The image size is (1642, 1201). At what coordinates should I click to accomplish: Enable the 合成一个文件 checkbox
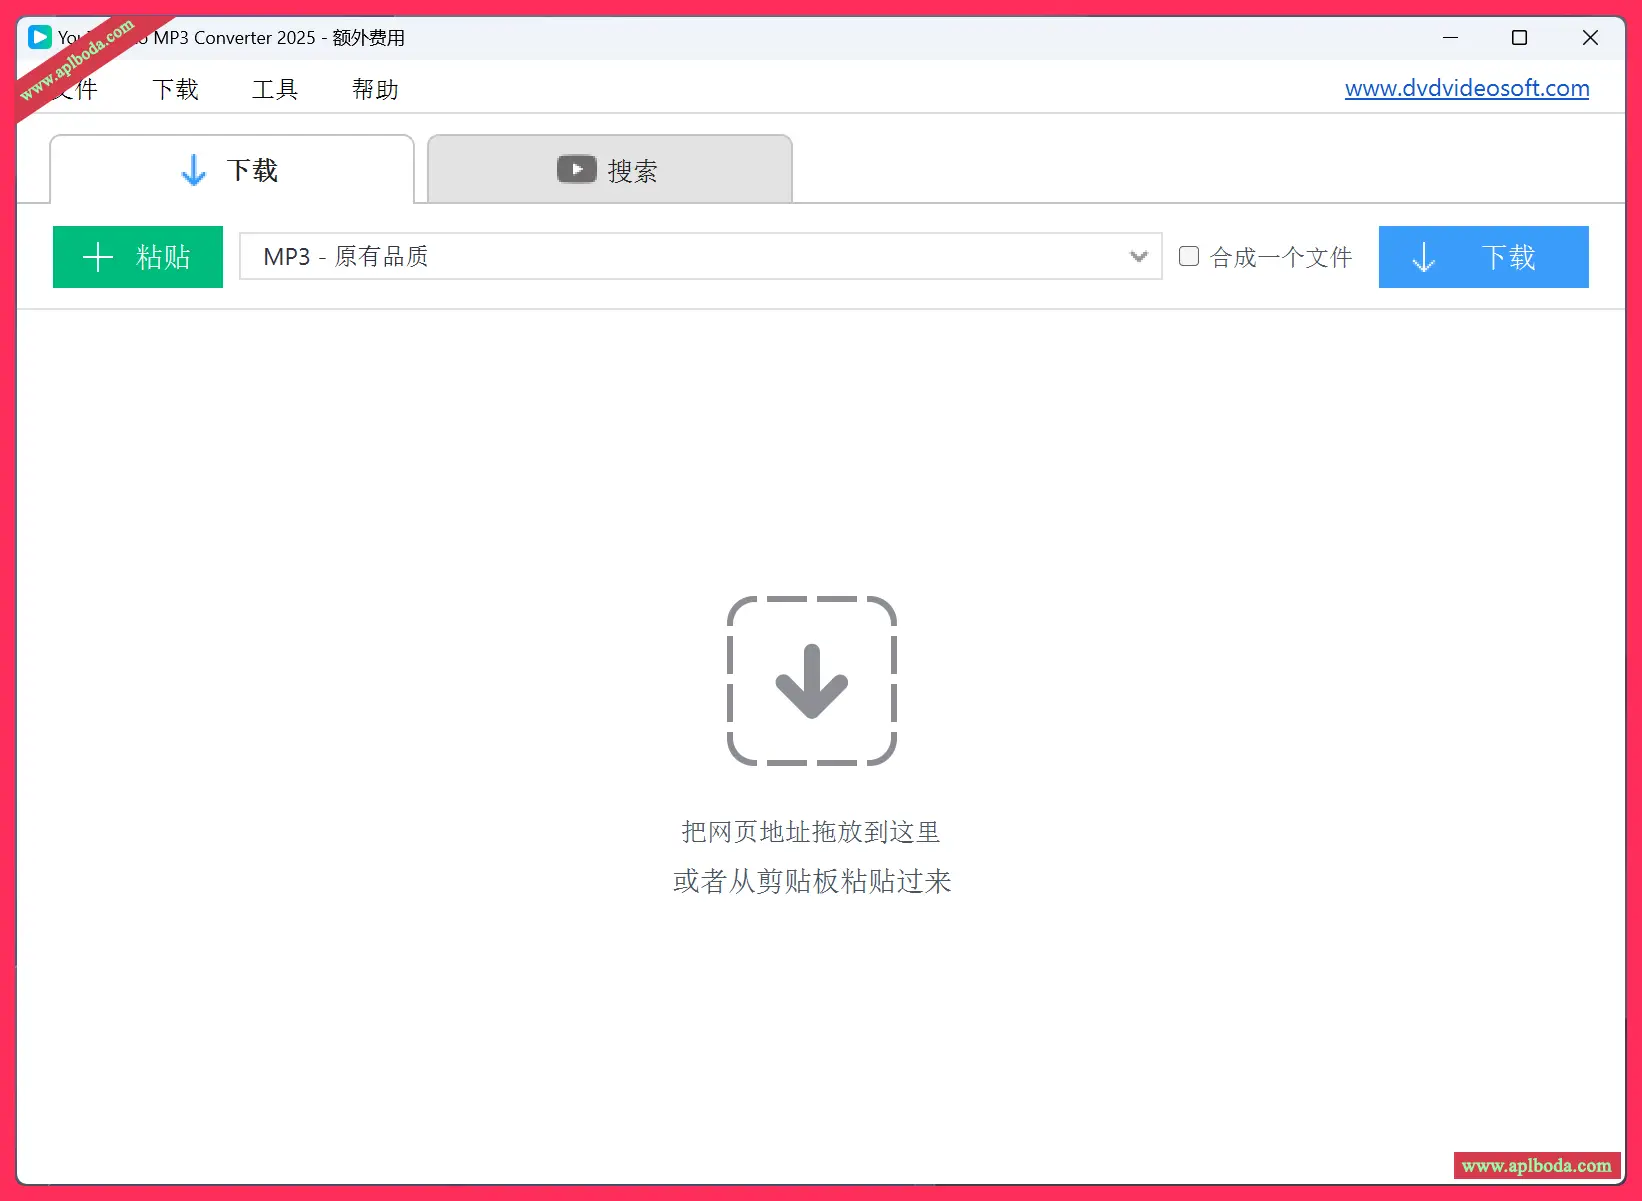(1189, 256)
